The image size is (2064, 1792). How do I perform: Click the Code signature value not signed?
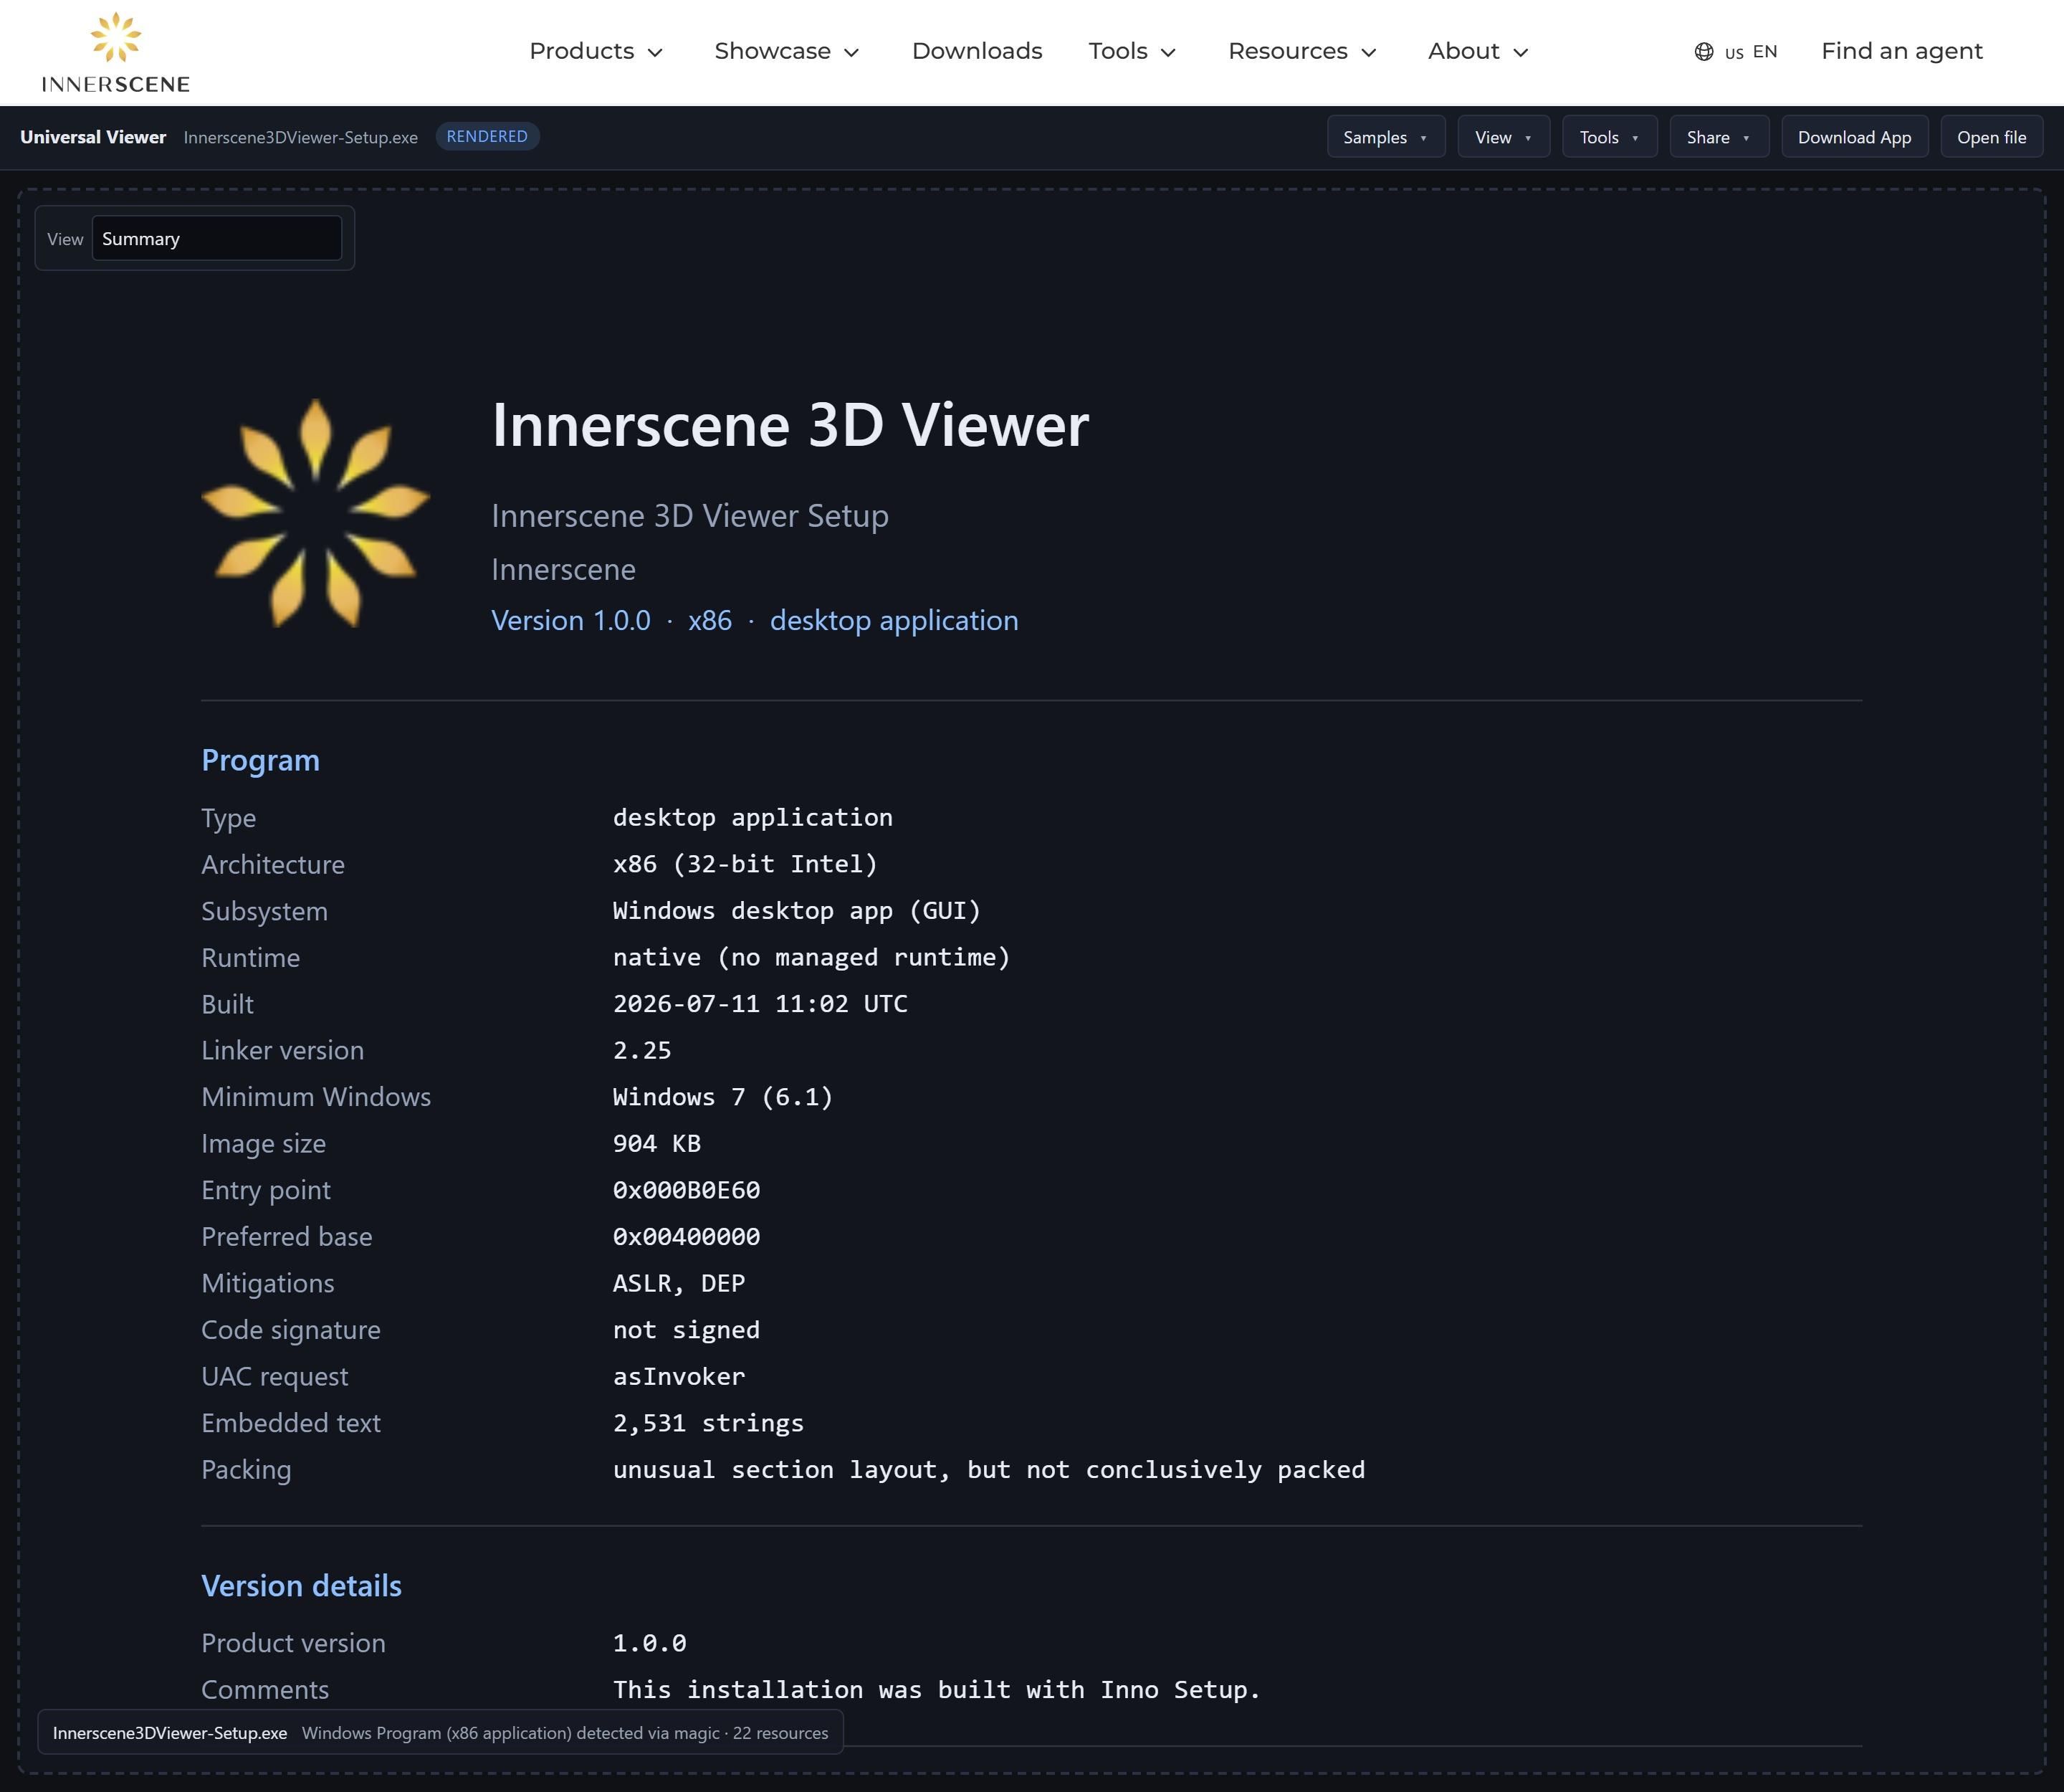(686, 1330)
